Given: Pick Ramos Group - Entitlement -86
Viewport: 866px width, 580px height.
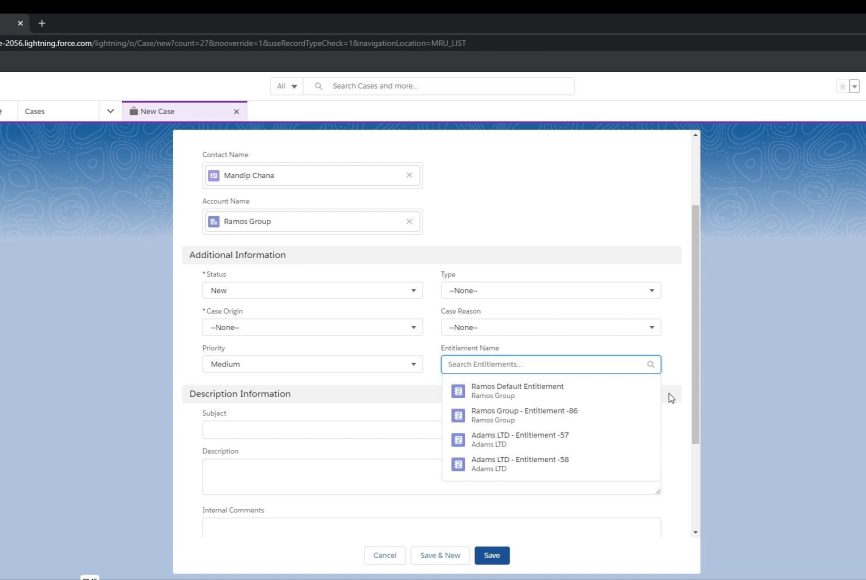Looking at the screenshot, I should (523, 415).
